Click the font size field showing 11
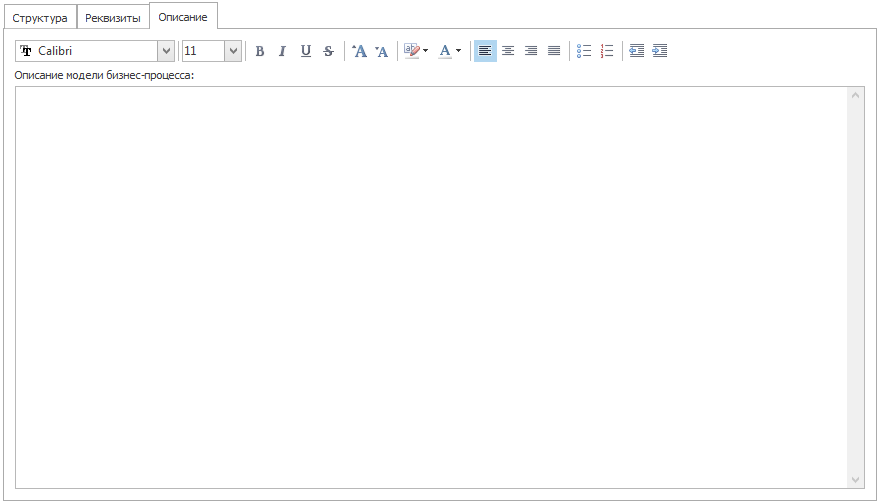The image size is (881, 504). (x=203, y=51)
